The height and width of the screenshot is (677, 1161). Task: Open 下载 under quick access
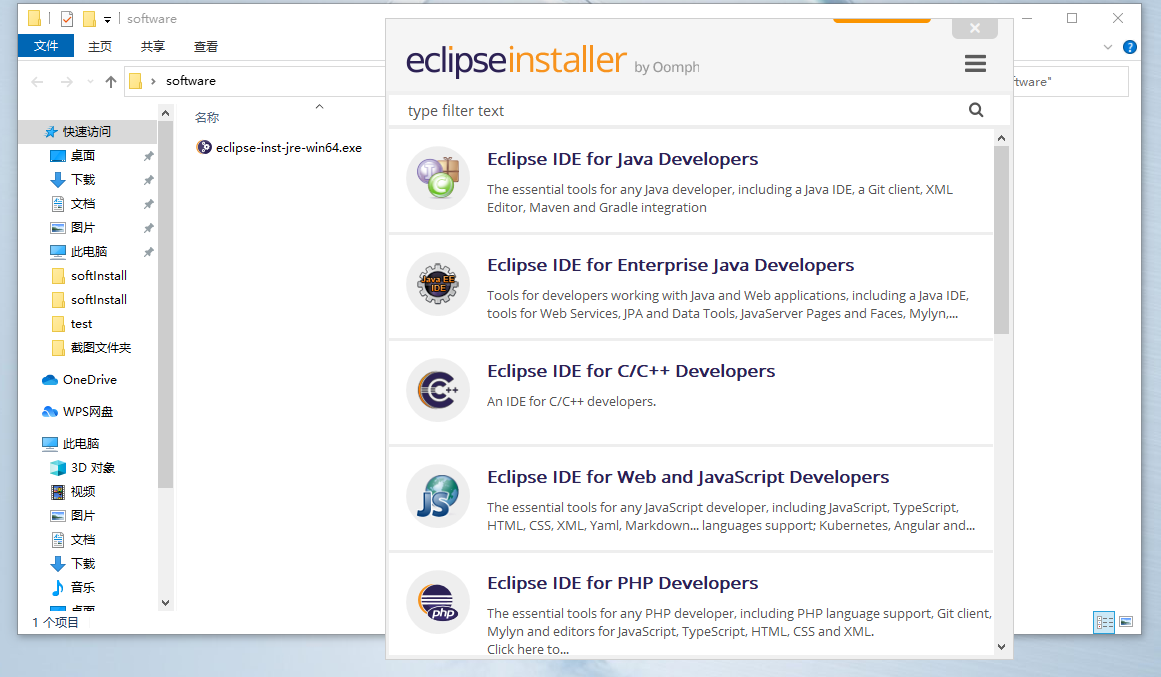tap(82, 179)
